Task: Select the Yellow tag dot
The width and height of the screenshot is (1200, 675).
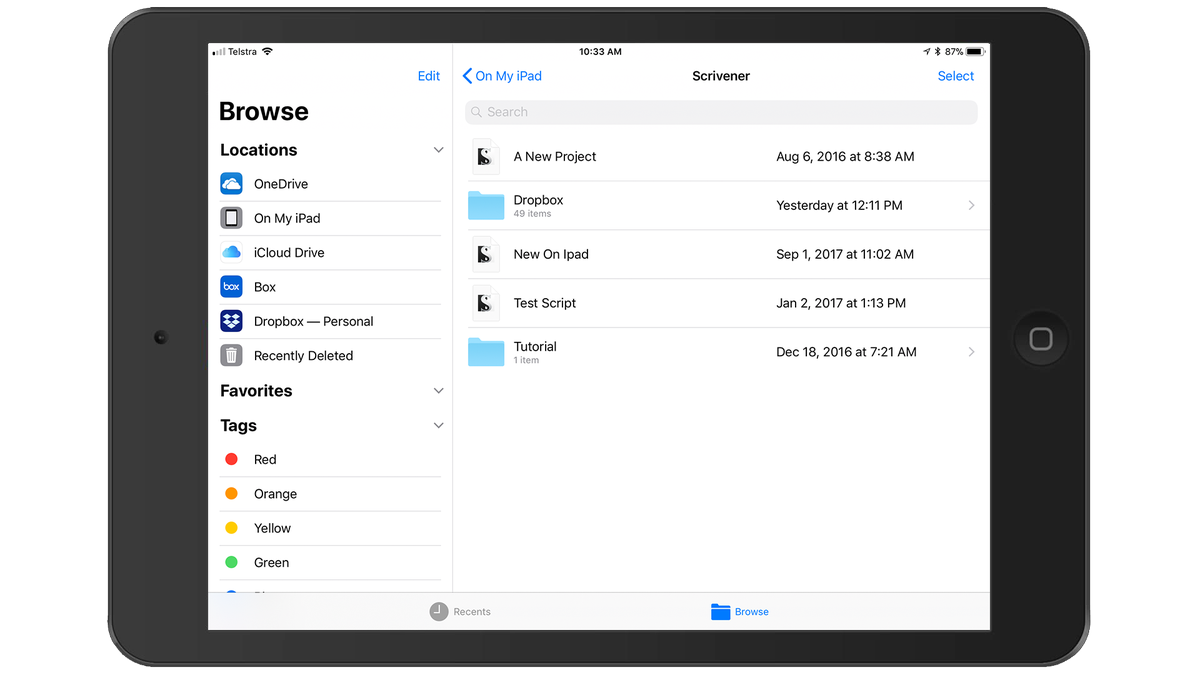Action: (231, 528)
